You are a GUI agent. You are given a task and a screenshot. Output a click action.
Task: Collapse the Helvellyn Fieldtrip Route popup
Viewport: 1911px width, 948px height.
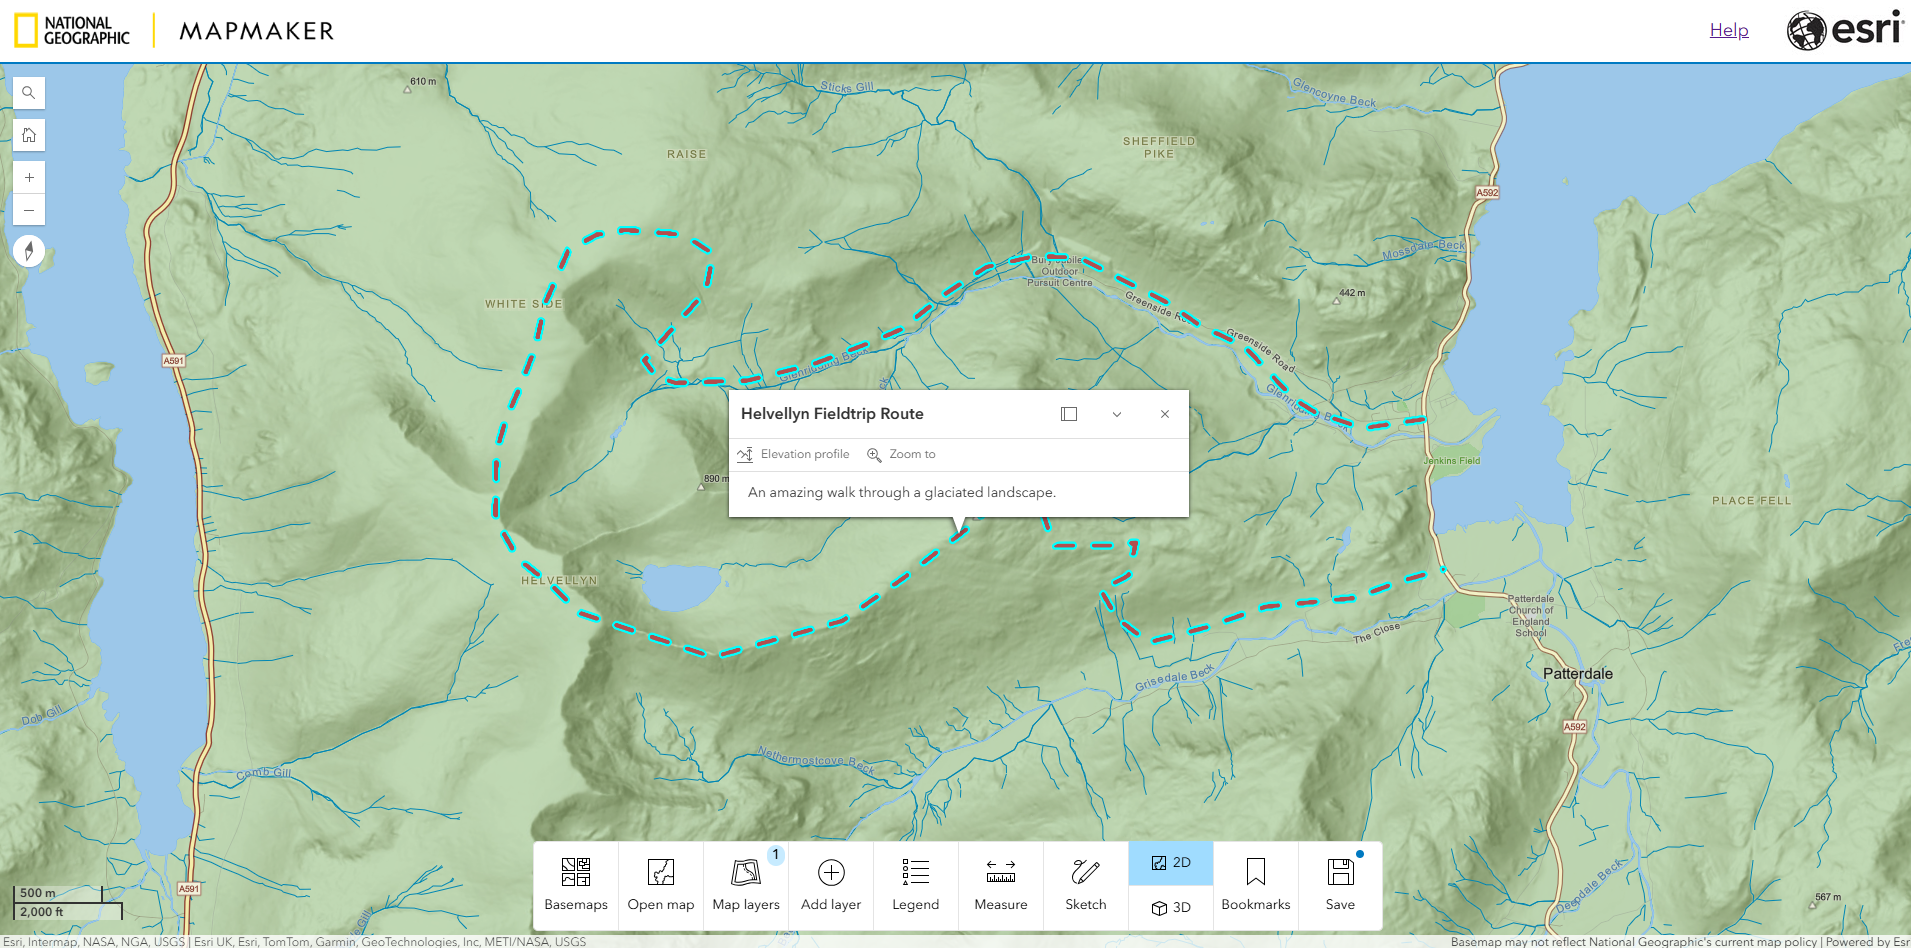1116,413
